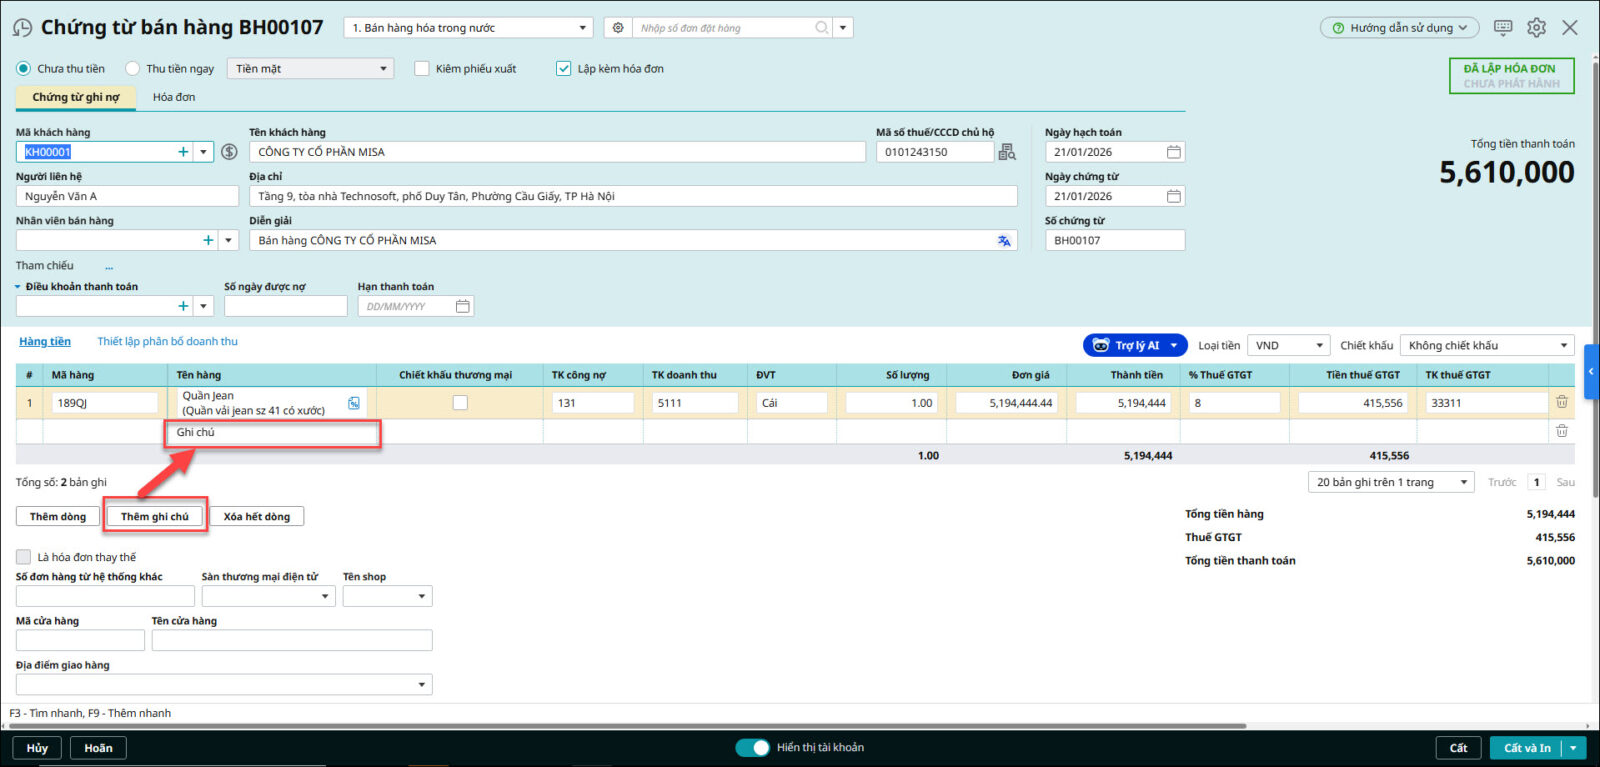Tick the Là hóa đơn thay thế checkbox
Viewport: 1600px width, 767px height.
tap(24, 557)
